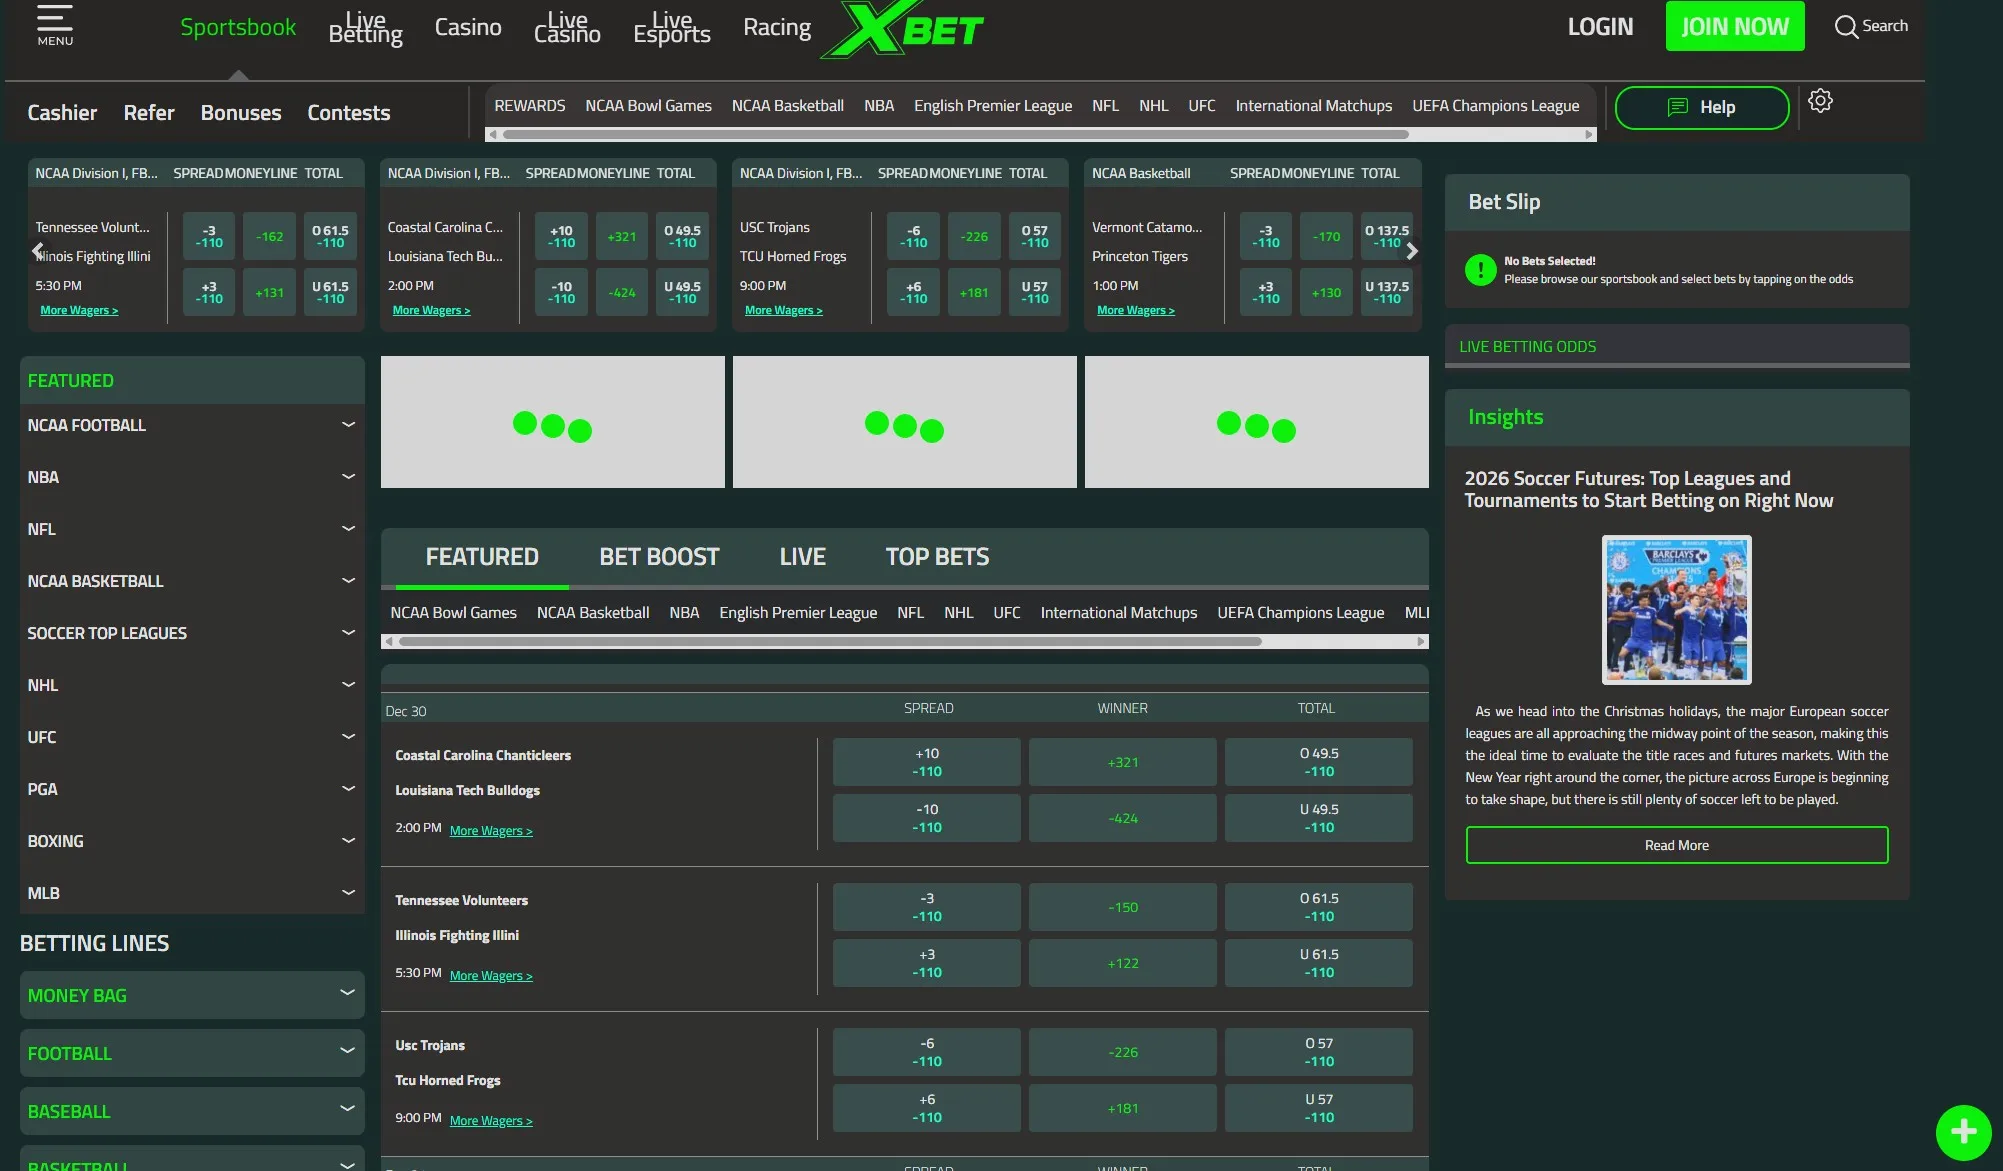The height and width of the screenshot is (1171, 2003).
Task: Expand NFL in Featured list
Action: (x=192, y=529)
